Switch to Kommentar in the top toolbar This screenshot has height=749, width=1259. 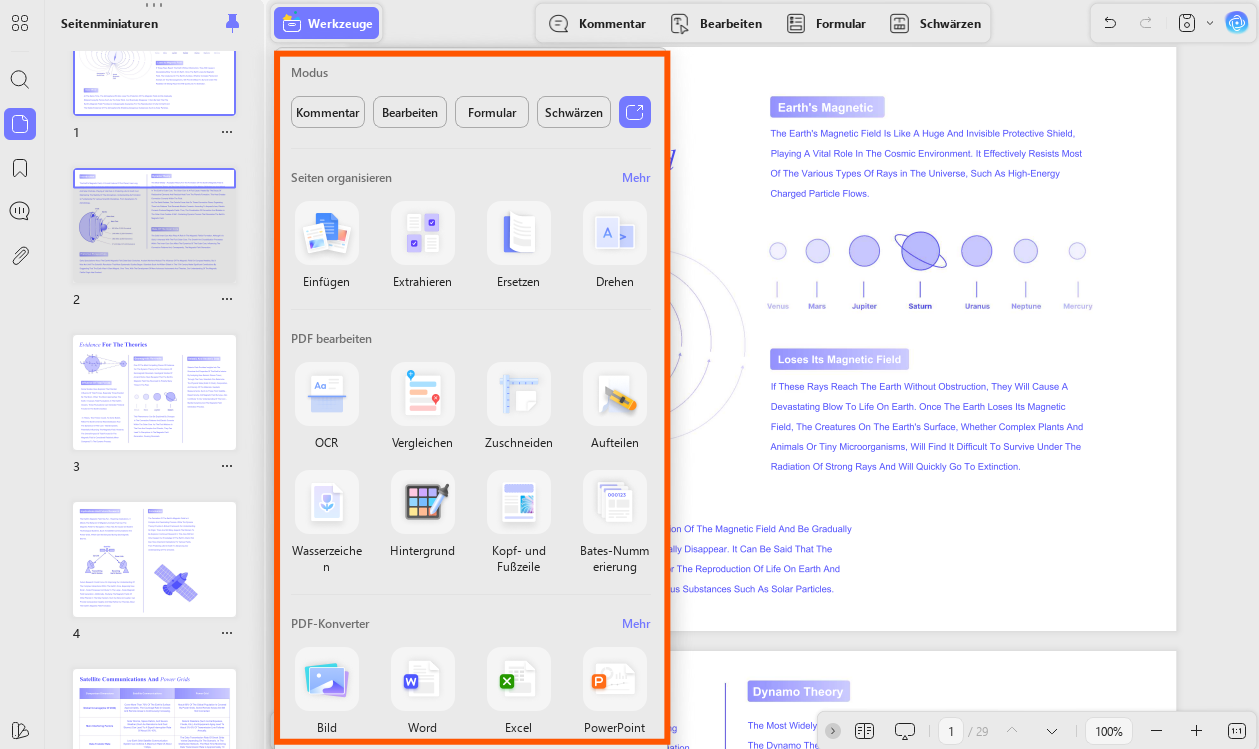pyautogui.click(x=597, y=23)
